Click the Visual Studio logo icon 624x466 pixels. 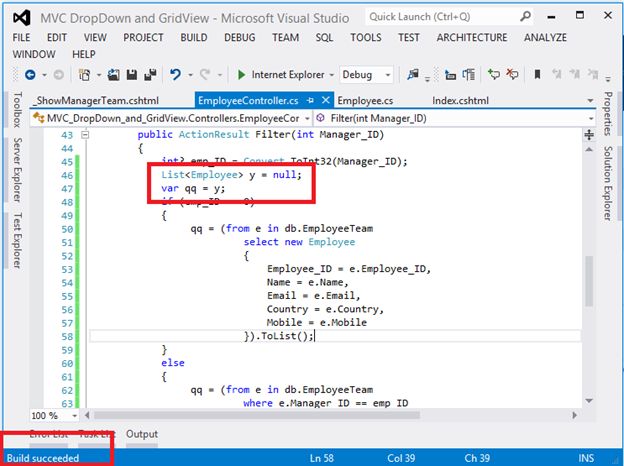21,18
